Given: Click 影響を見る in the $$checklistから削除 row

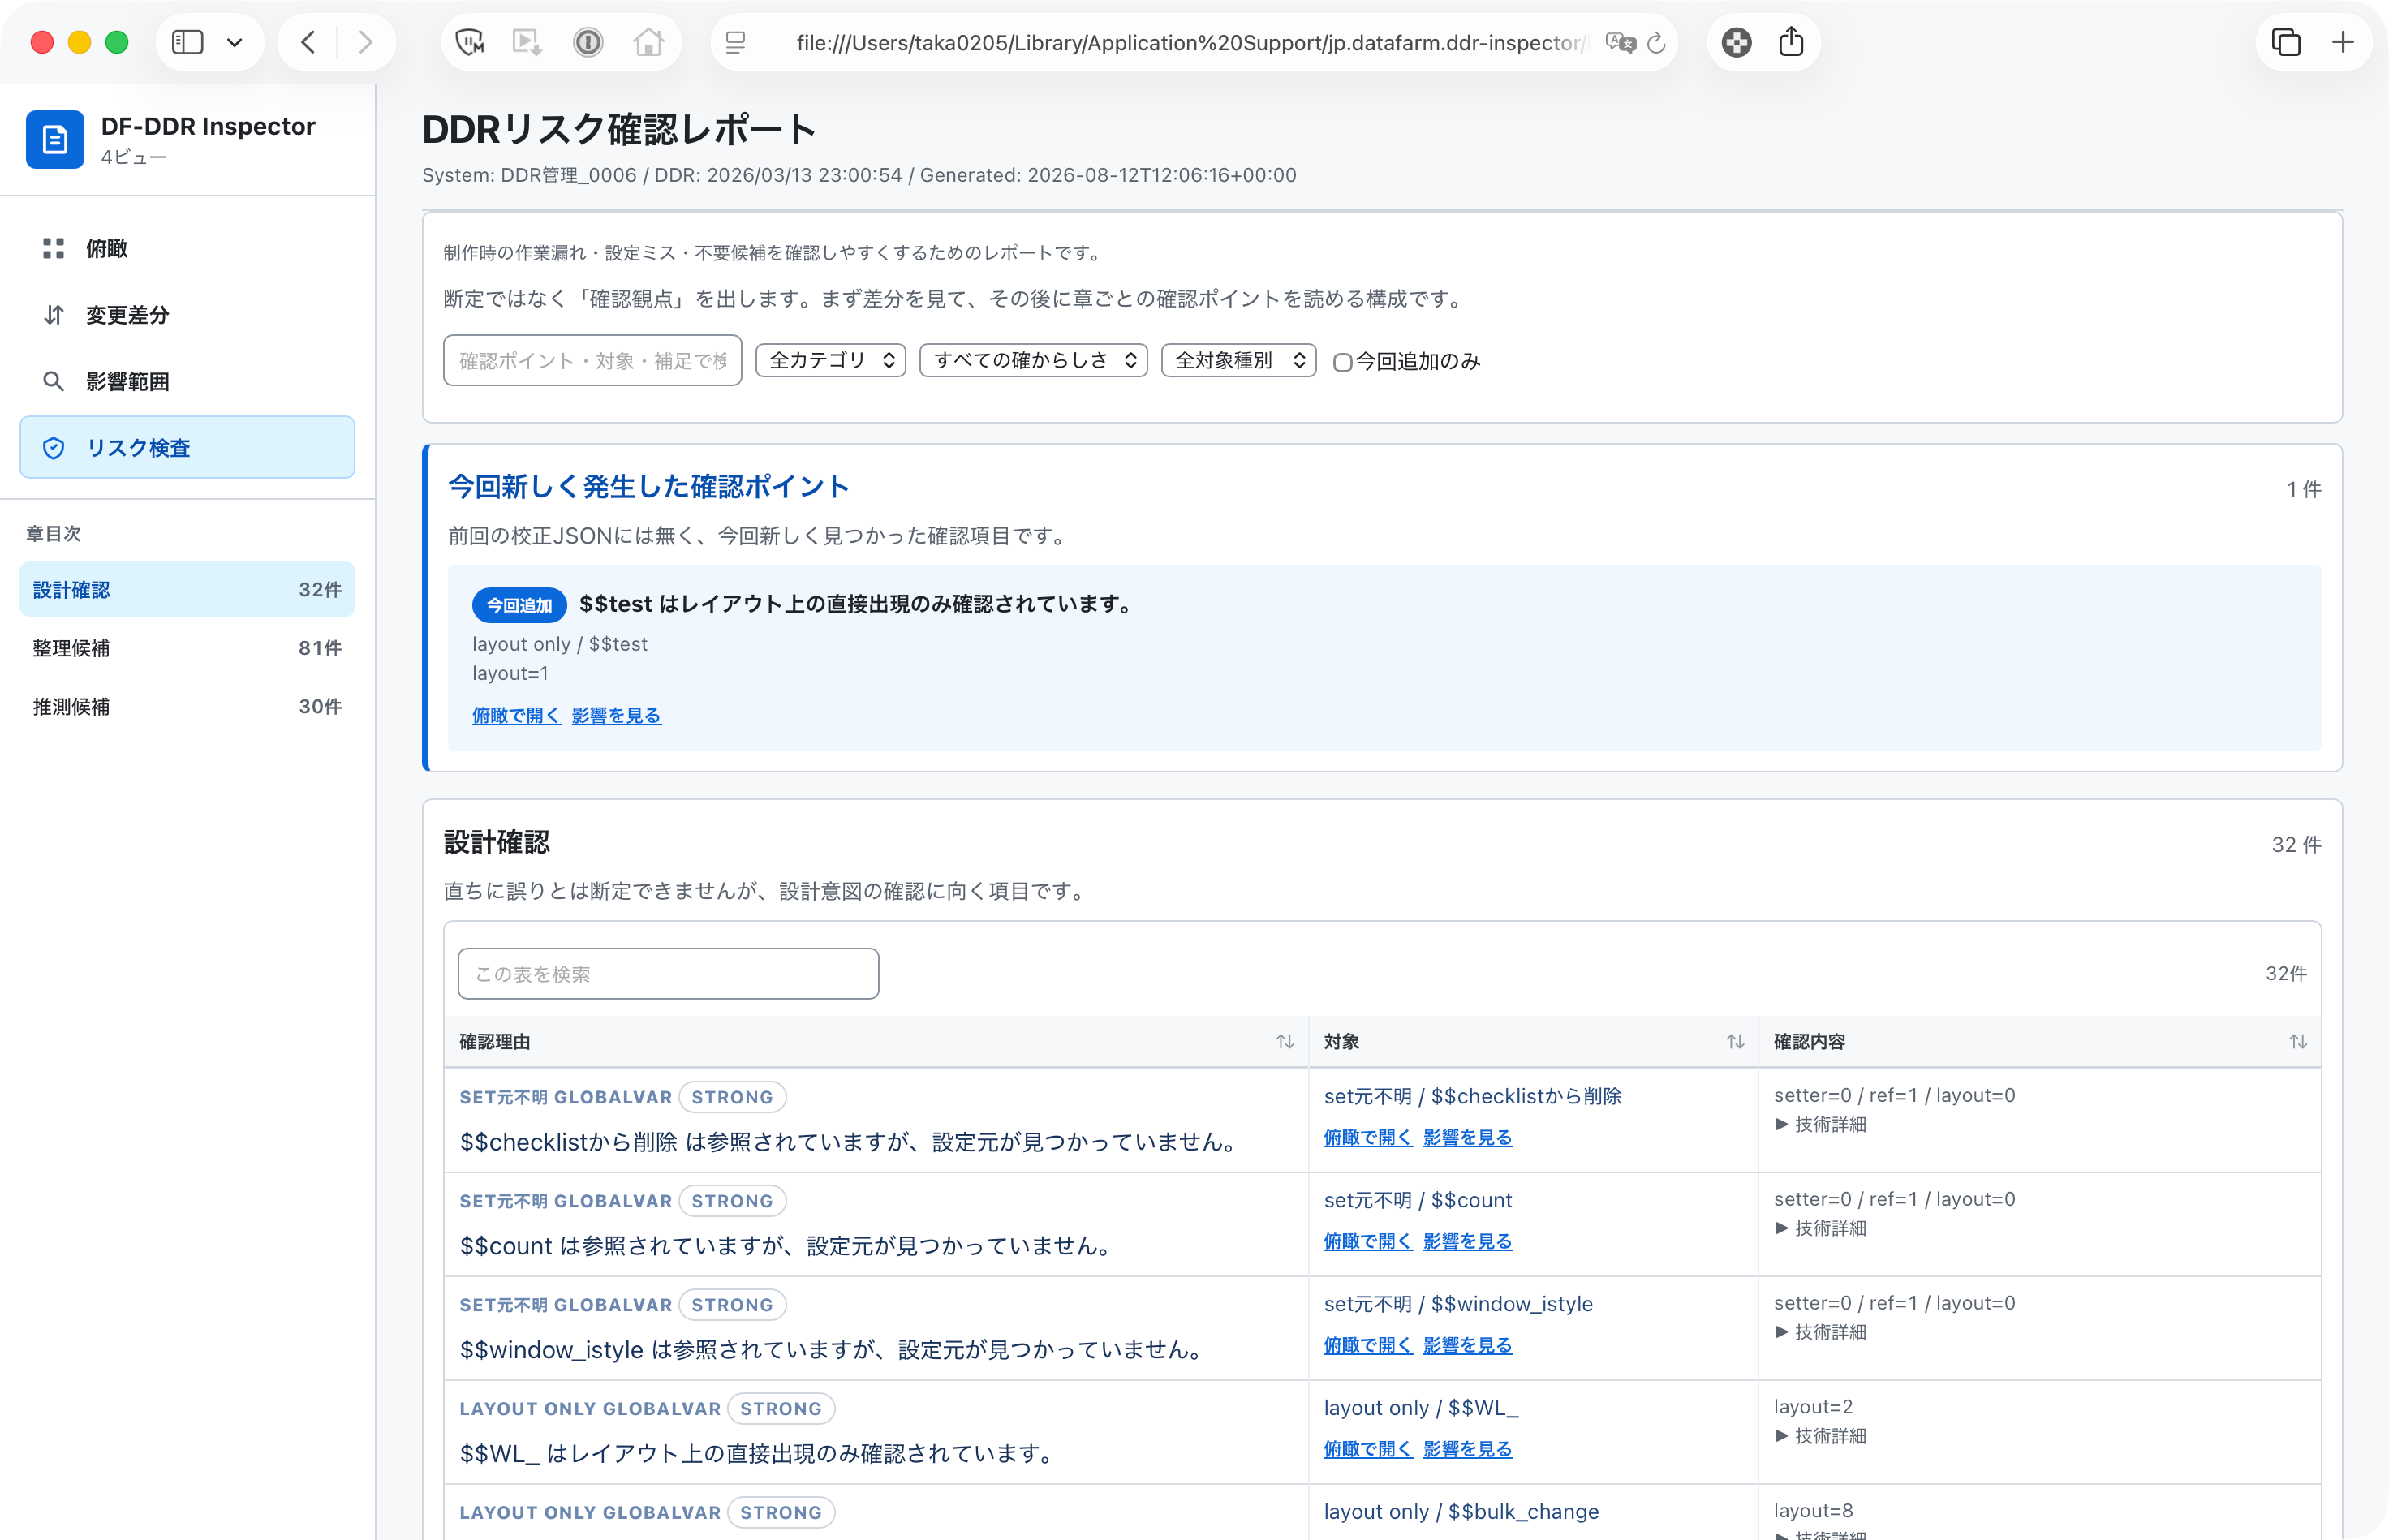Looking at the screenshot, I should click(x=1468, y=1138).
